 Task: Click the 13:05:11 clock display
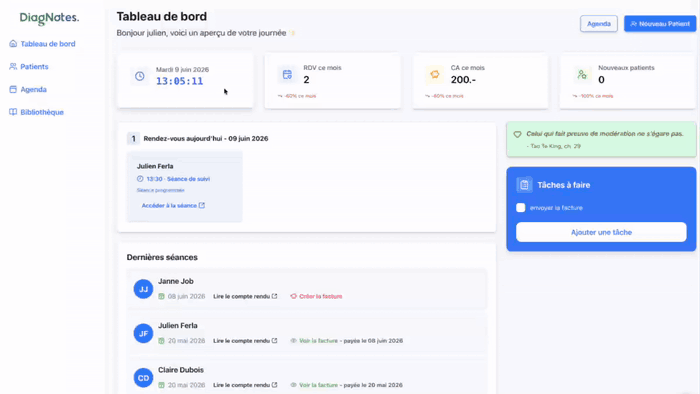179,81
